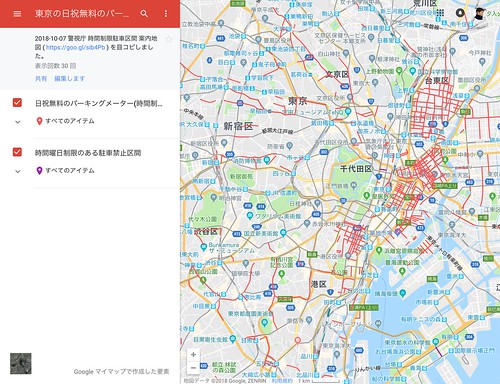Image resolution: width=500 pixels, height=384 pixels.
Task: Uncheck the 時間曜日制限のある駐車禁止区間 layer checkbox
Action: pos(17,152)
